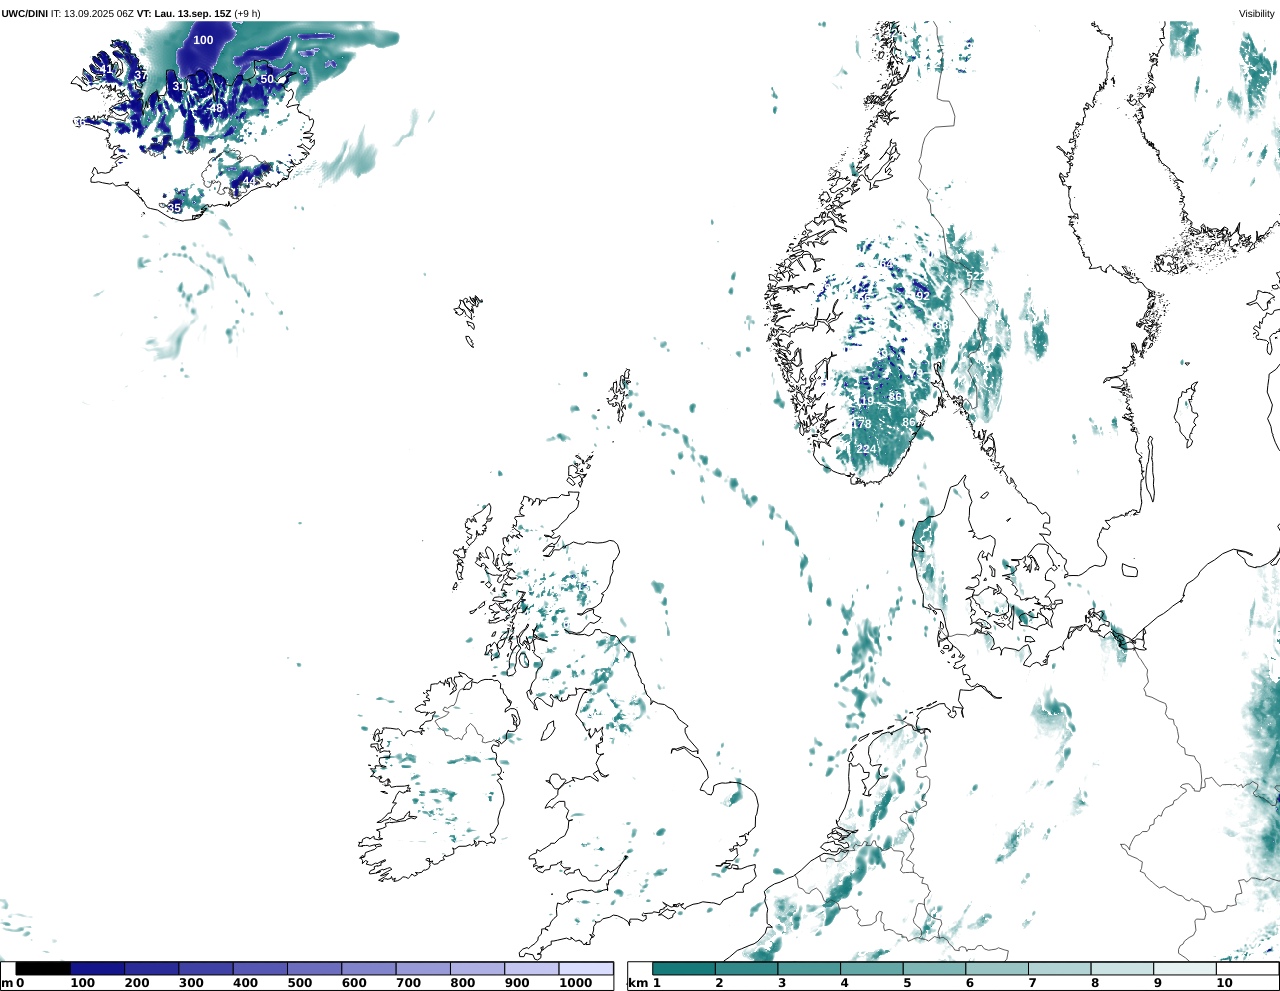This screenshot has width=1280, height=991.
Task: Select the 500–600 m legend swatch
Action: tap(314, 968)
